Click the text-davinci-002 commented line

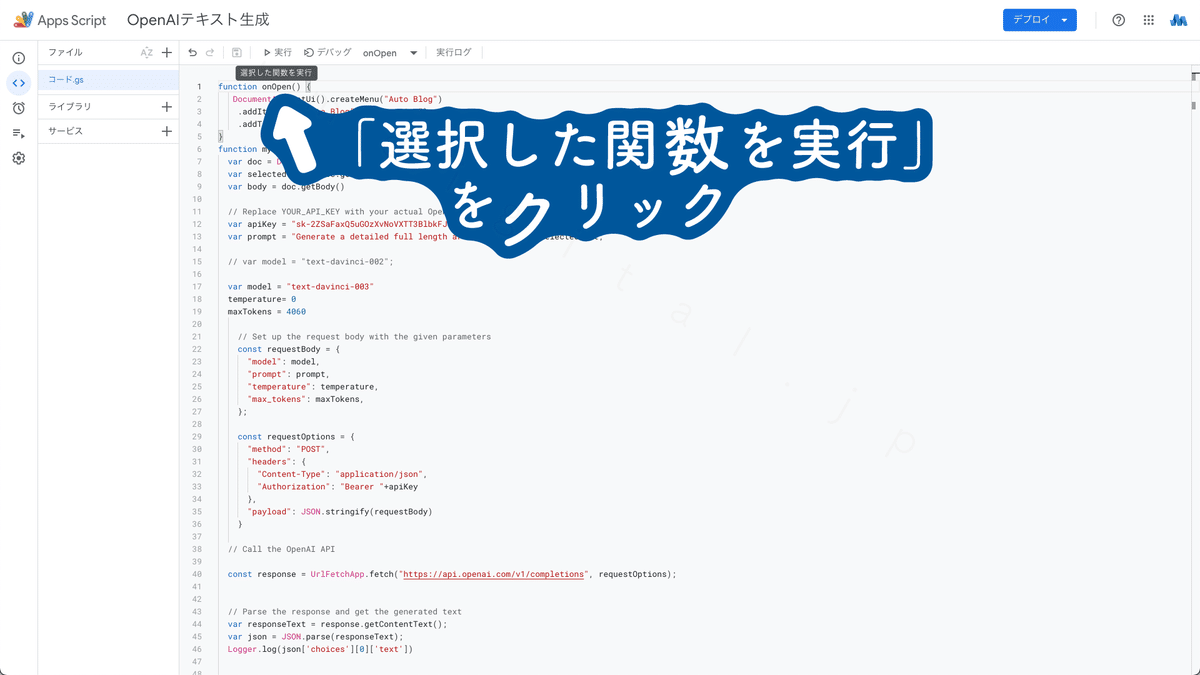pos(310,262)
